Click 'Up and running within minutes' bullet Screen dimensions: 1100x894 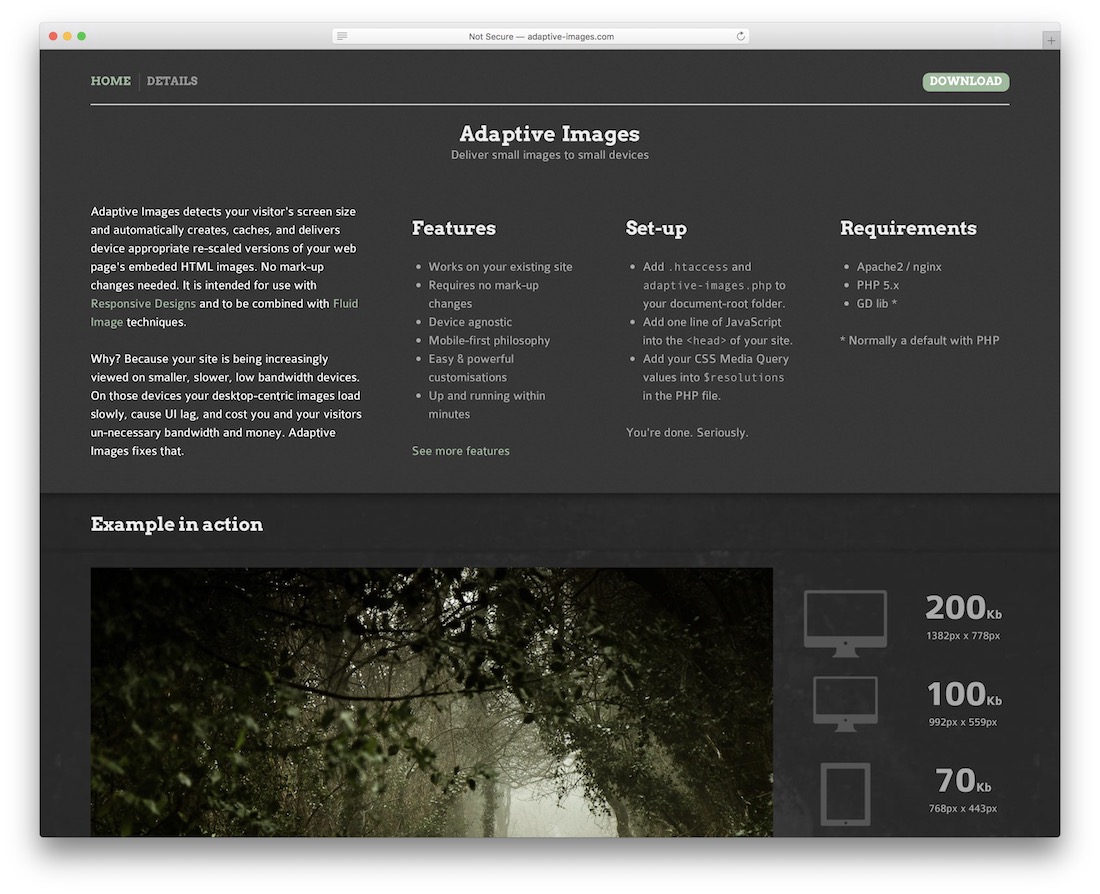[487, 405]
